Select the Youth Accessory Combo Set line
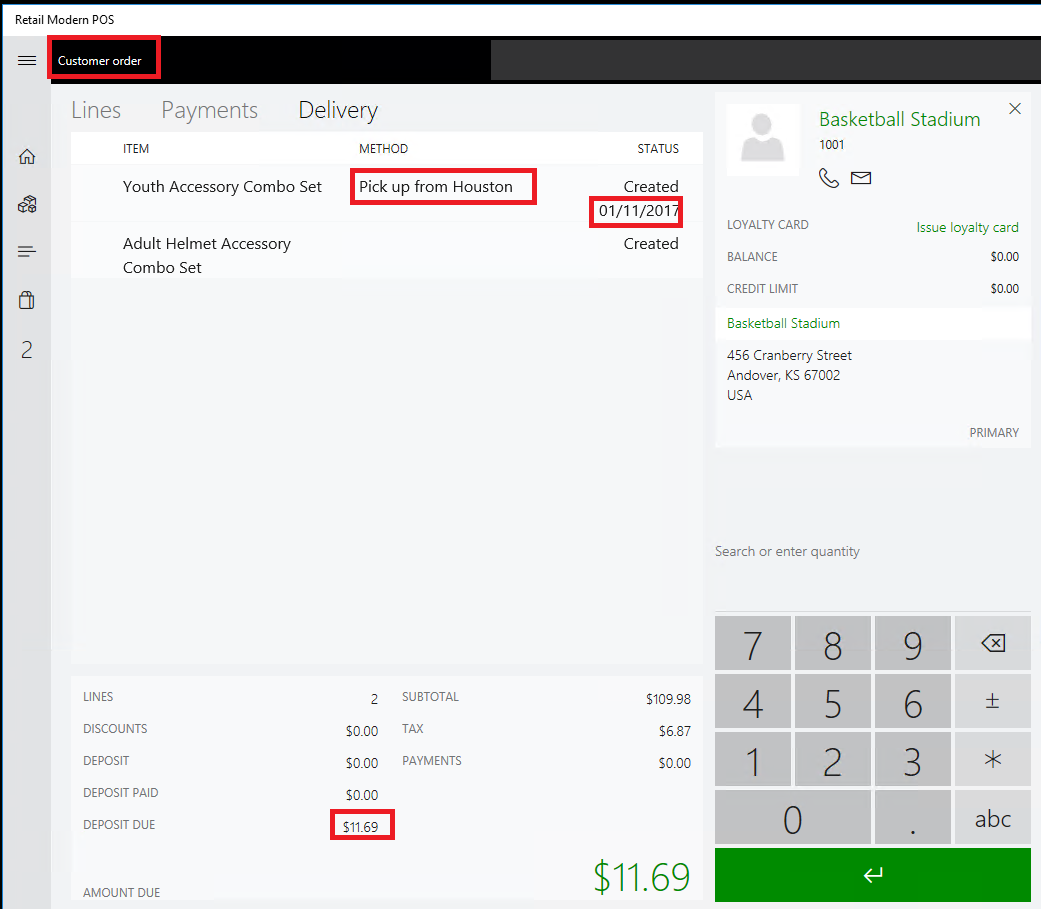Screen dimensions: 1041x909 pyautogui.click(x=222, y=187)
